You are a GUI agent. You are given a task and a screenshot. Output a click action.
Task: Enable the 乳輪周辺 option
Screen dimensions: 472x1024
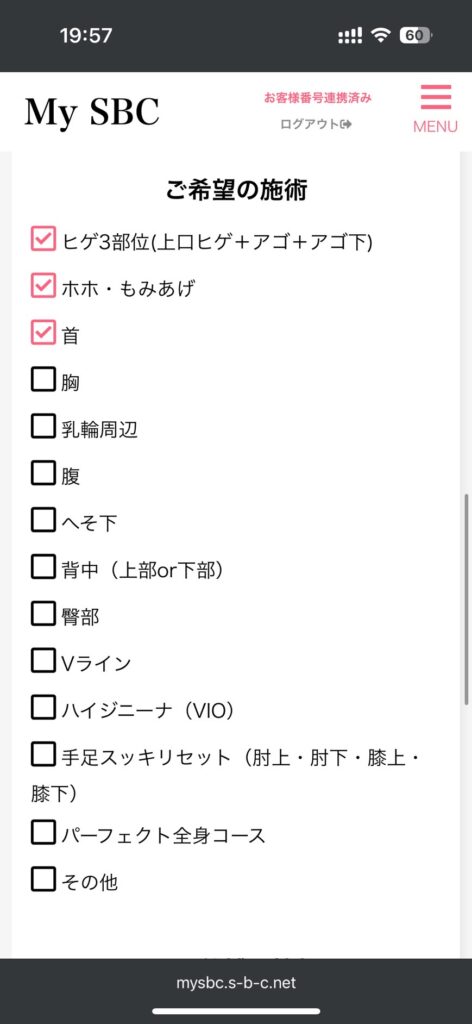tap(43, 426)
